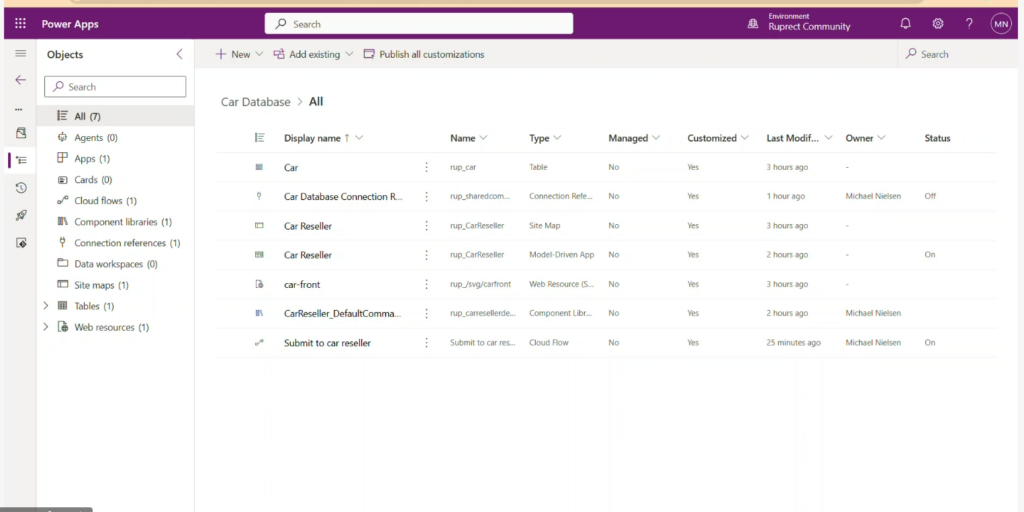This screenshot has width=1024, height=512.
Task: Click the Objects panel search field
Action: point(116,87)
